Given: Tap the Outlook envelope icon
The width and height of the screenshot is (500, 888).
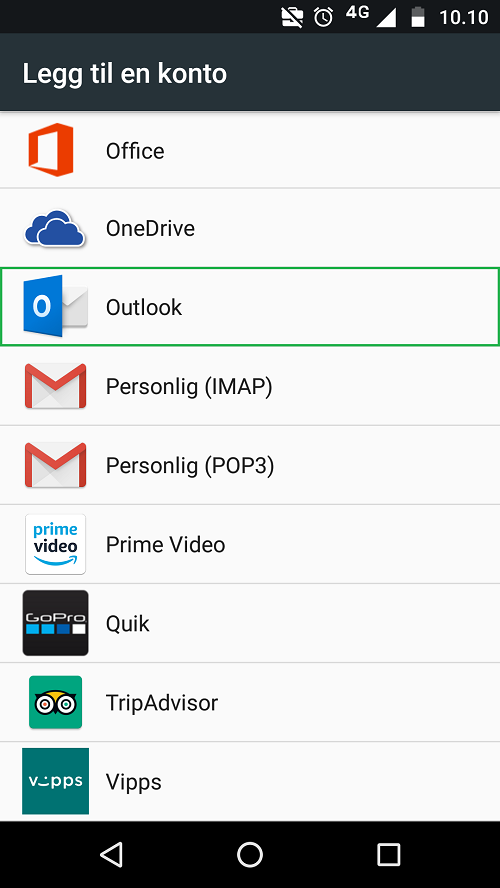Looking at the screenshot, I should coord(55,306).
